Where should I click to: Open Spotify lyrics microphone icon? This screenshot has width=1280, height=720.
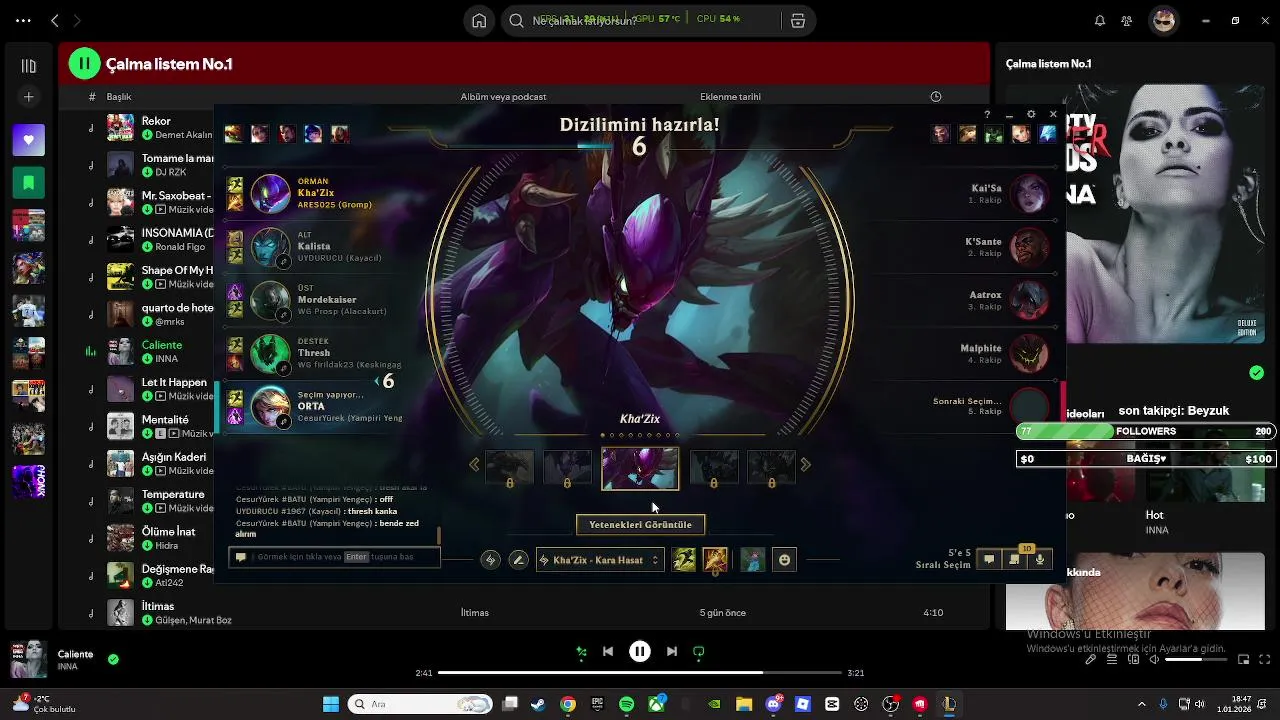(1091, 660)
